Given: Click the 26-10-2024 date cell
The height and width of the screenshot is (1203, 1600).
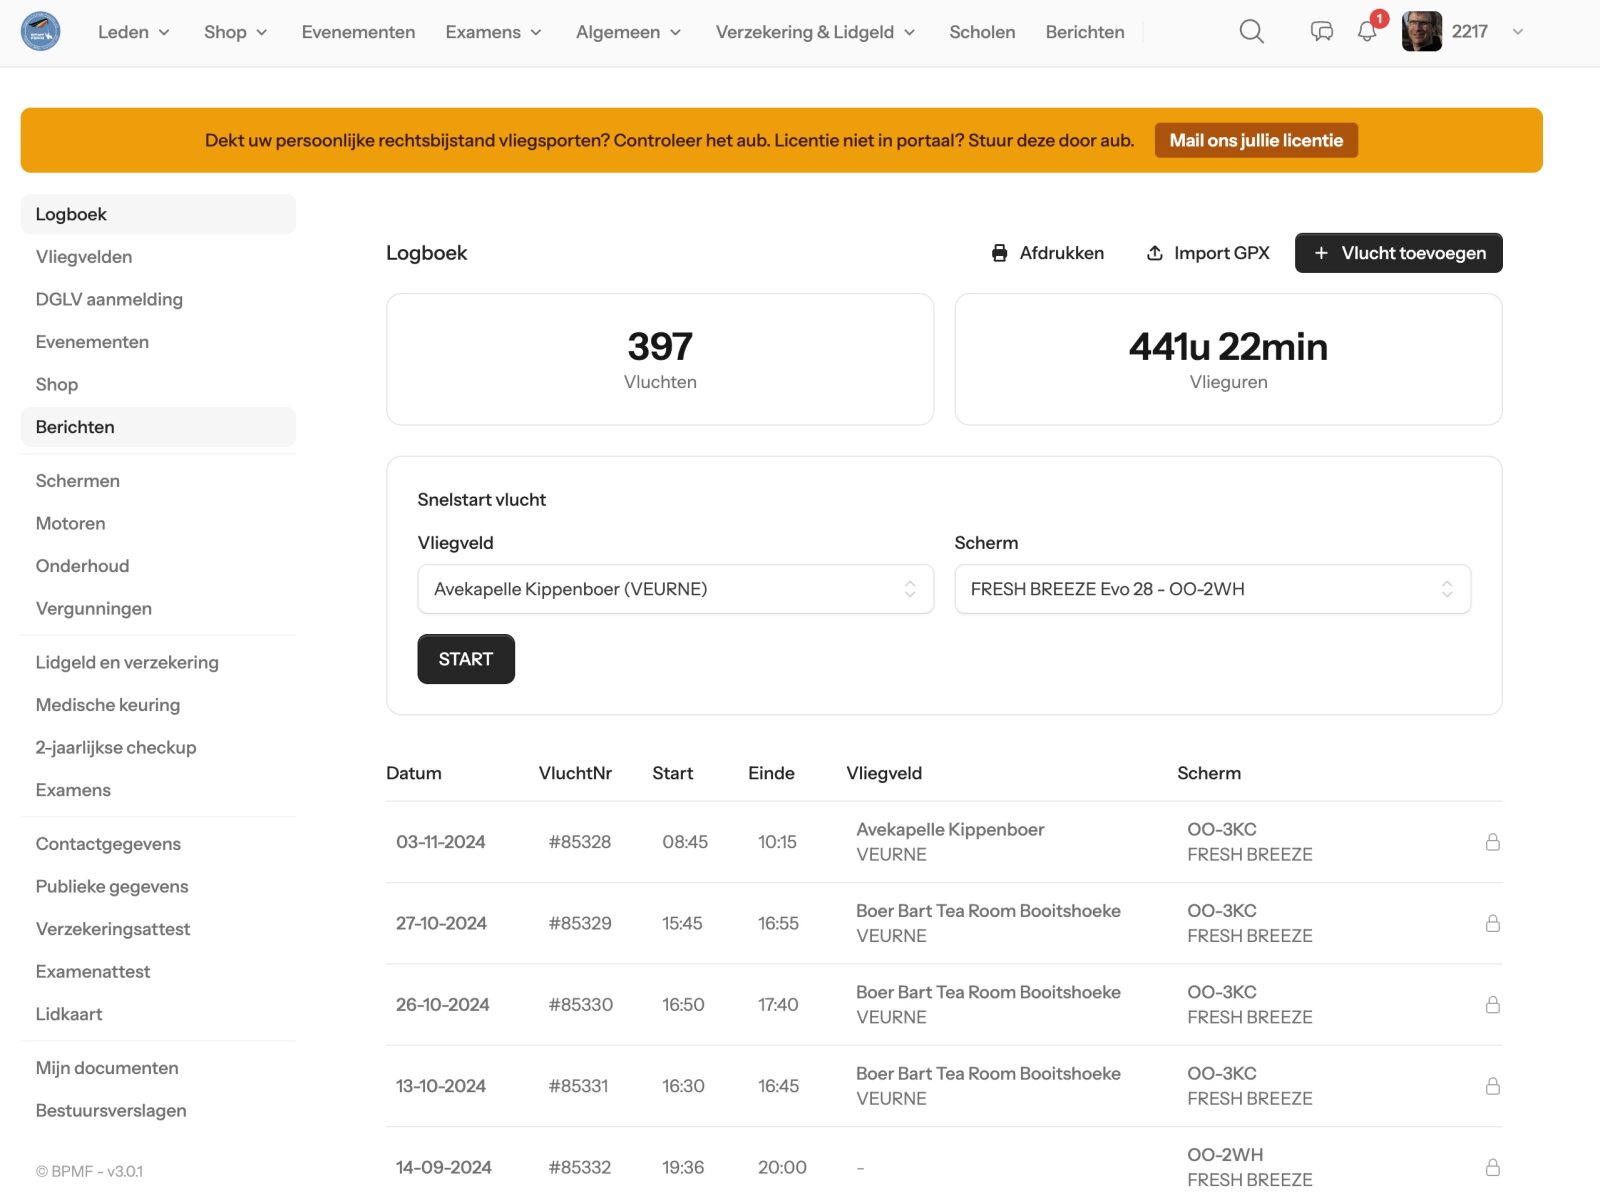Looking at the screenshot, I should [x=443, y=1004].
